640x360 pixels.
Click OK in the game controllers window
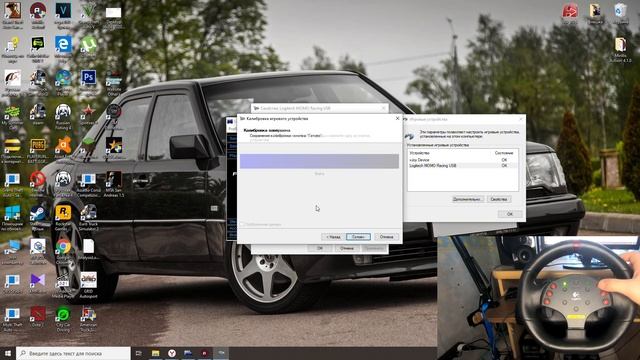tap(509, 214)
